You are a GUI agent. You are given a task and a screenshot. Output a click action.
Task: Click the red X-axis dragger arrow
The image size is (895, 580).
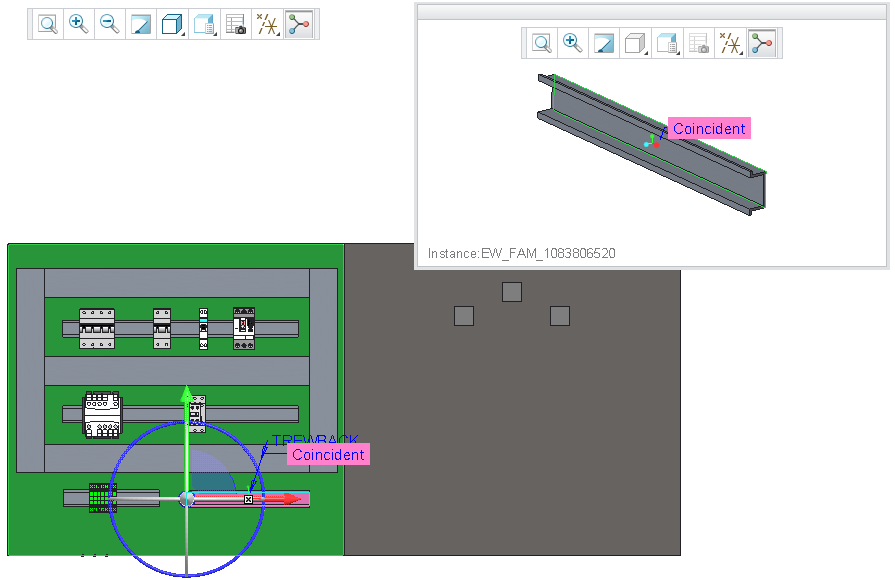[x=291, y=500]
